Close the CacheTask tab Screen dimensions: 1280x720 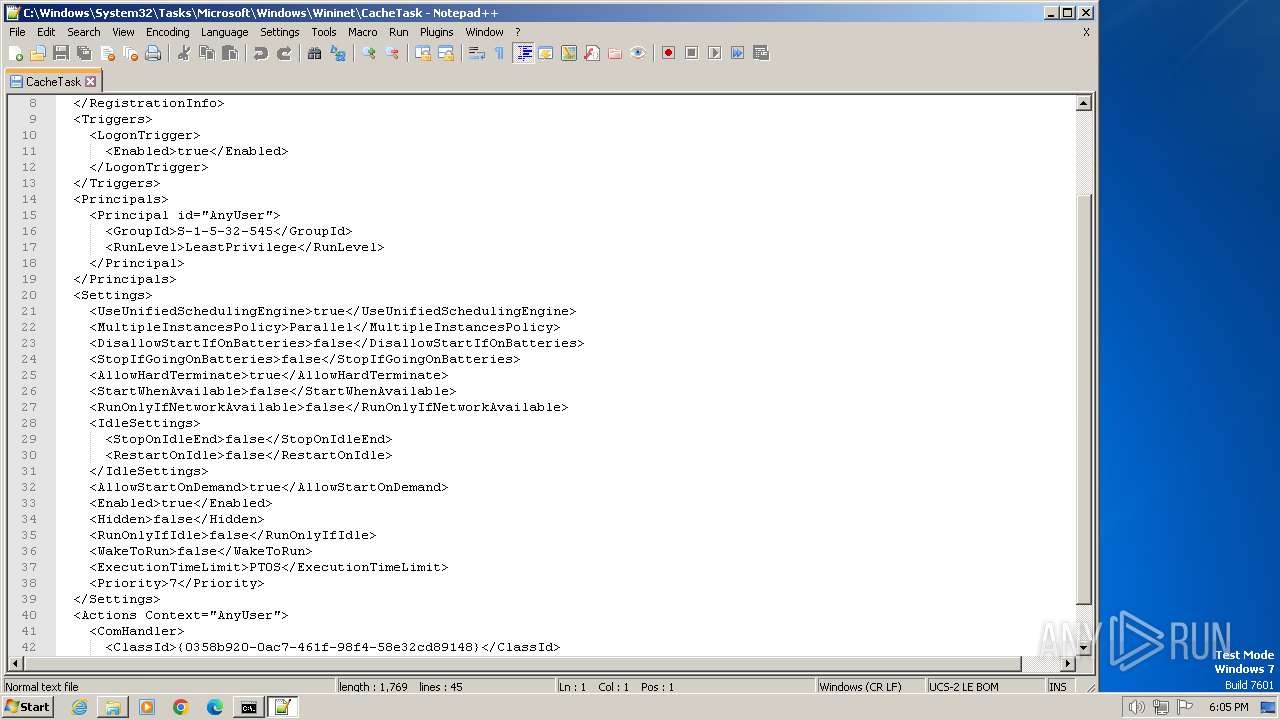[x=90, y=82]
